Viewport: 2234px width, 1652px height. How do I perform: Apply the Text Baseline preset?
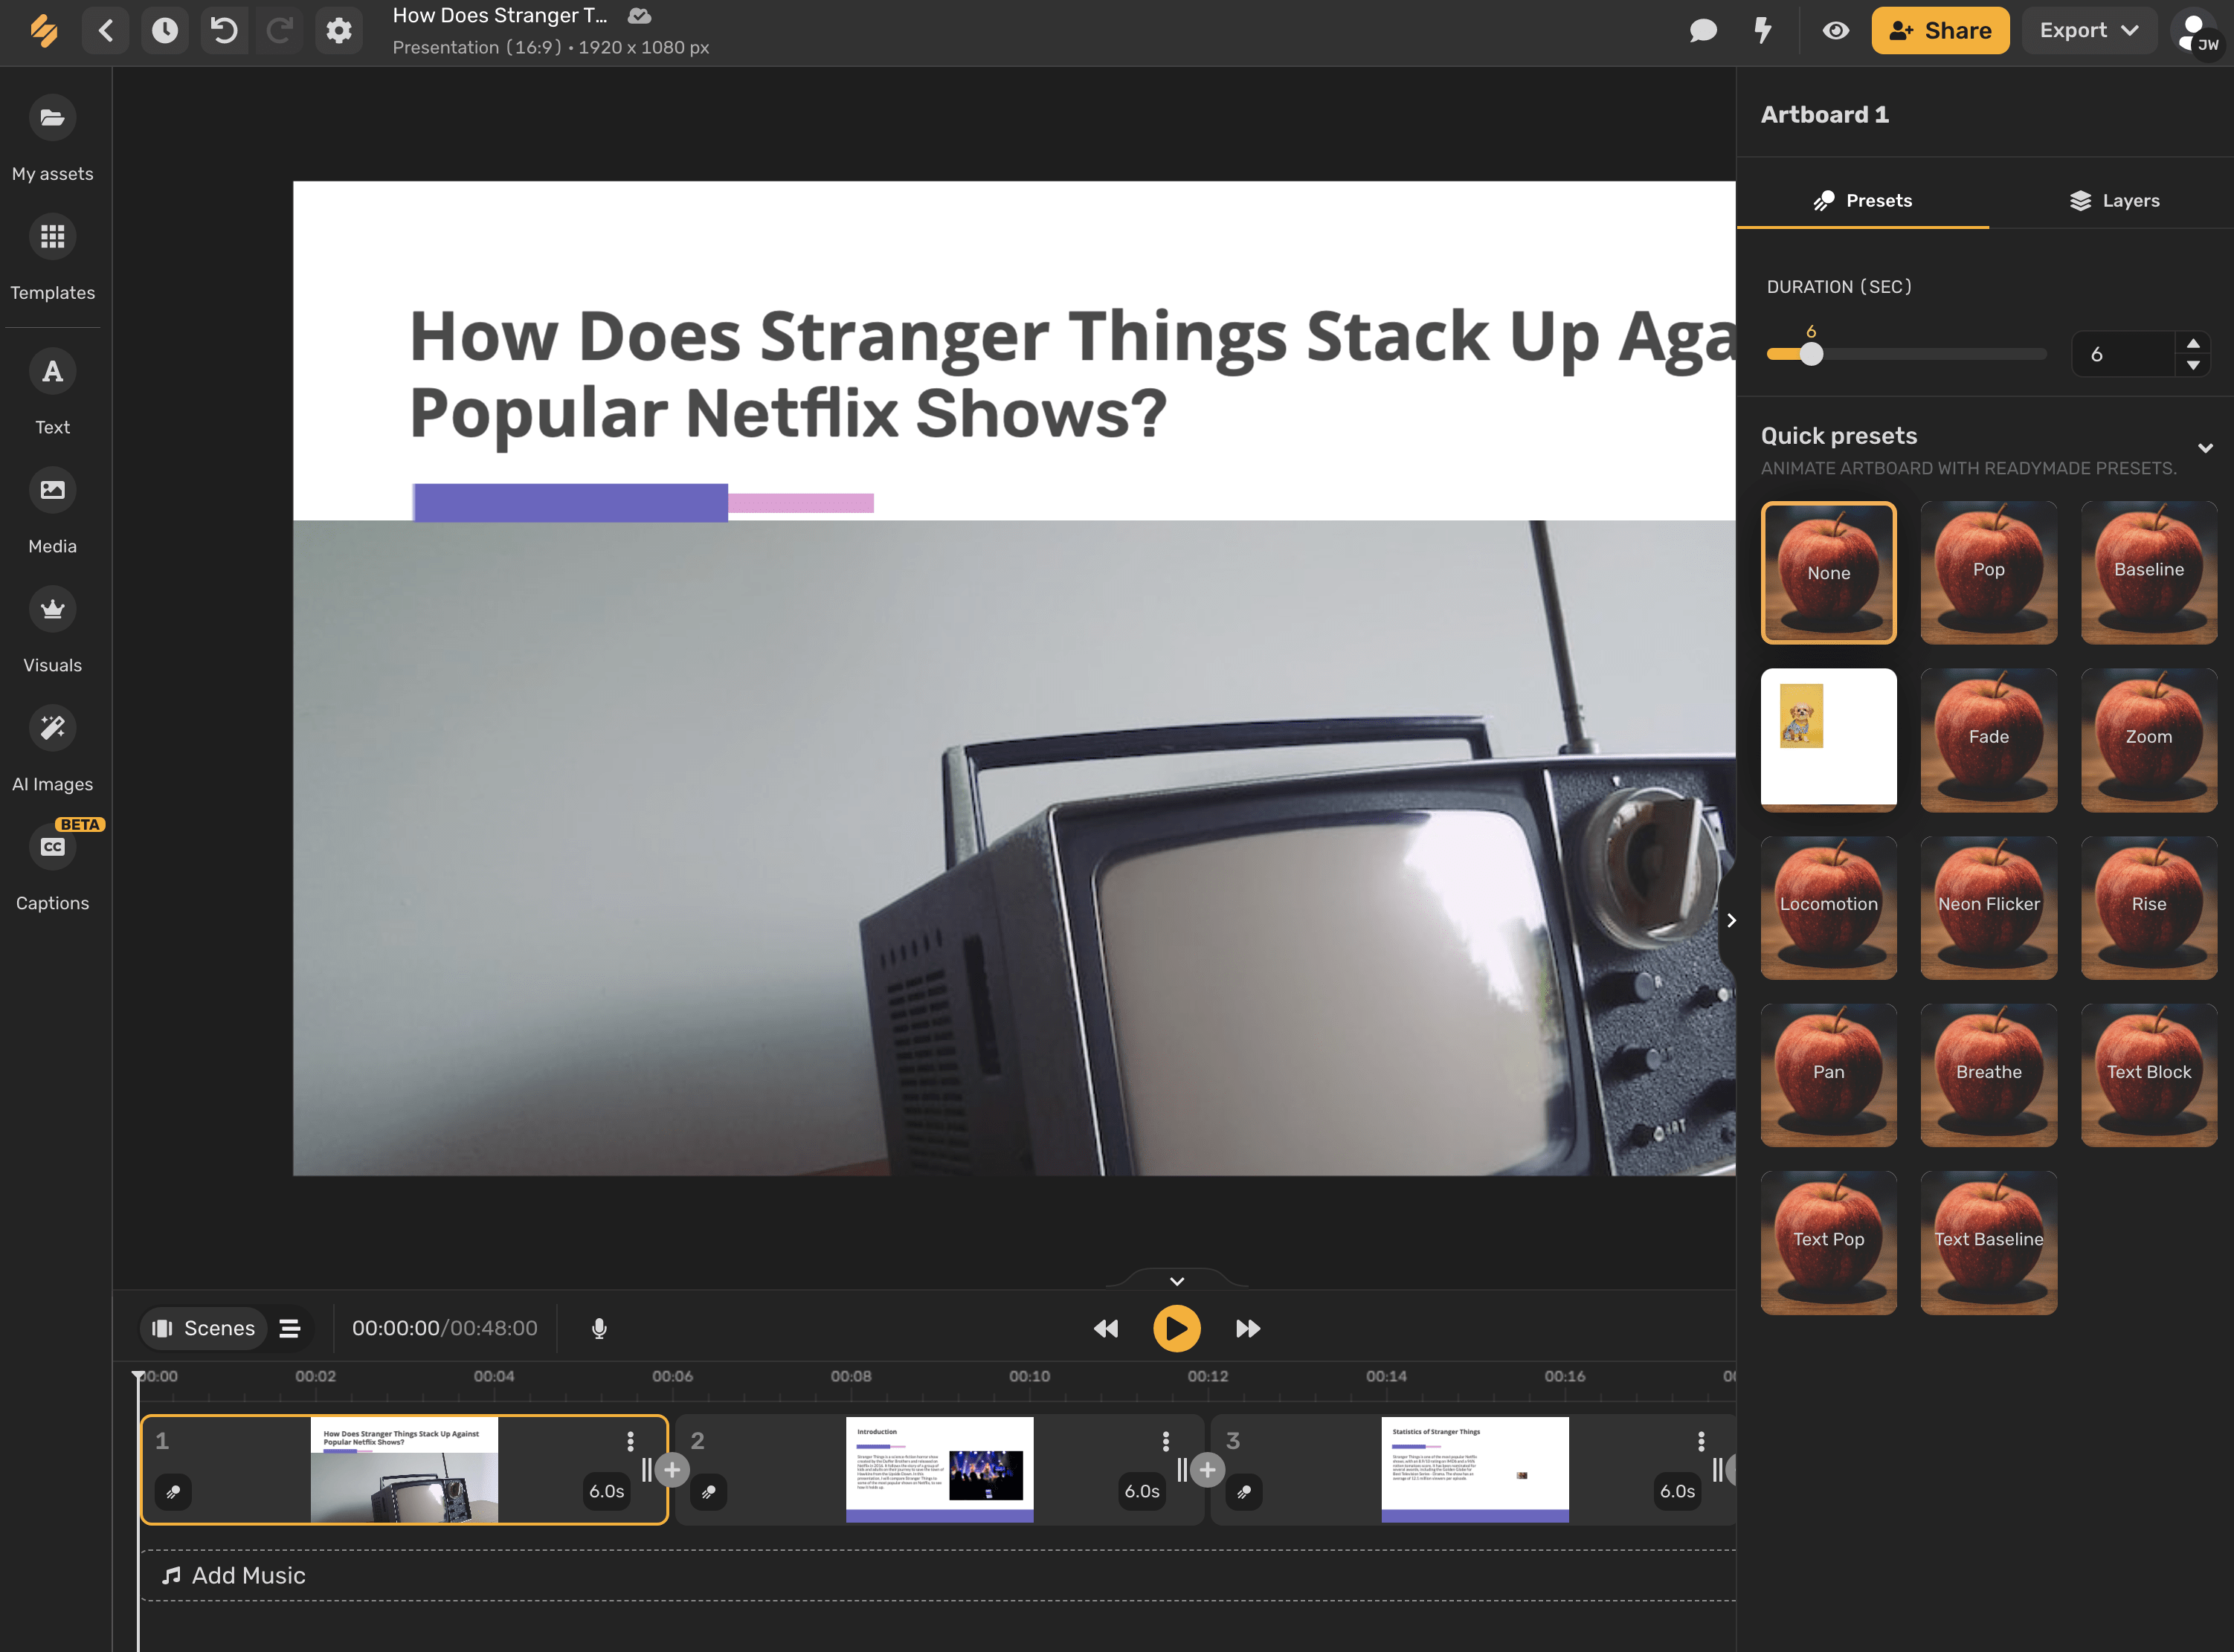(1988, 1243)
